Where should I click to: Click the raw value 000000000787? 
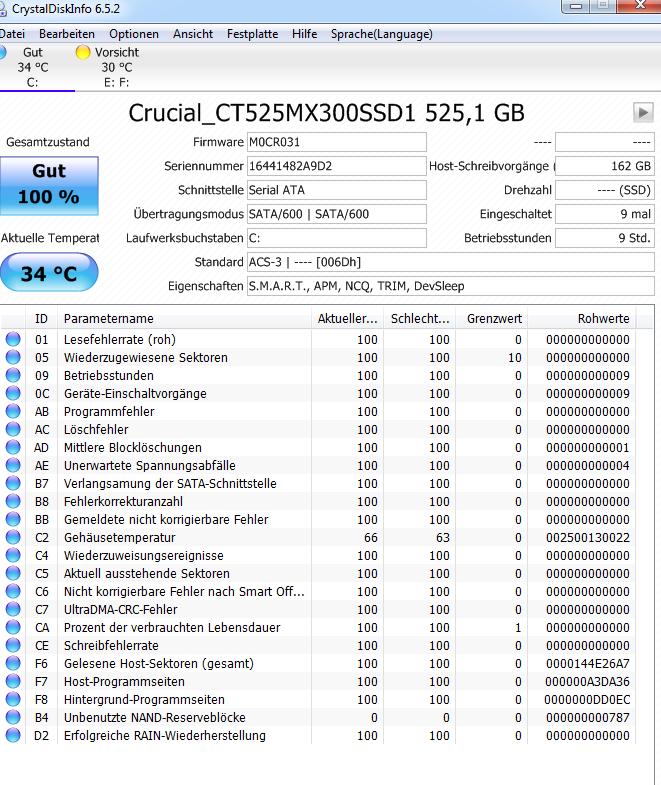click(587, 718)
